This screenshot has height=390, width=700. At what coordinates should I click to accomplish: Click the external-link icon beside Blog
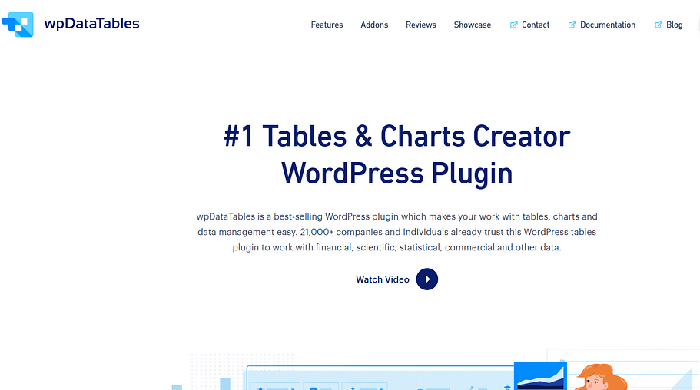pos(658,25)
